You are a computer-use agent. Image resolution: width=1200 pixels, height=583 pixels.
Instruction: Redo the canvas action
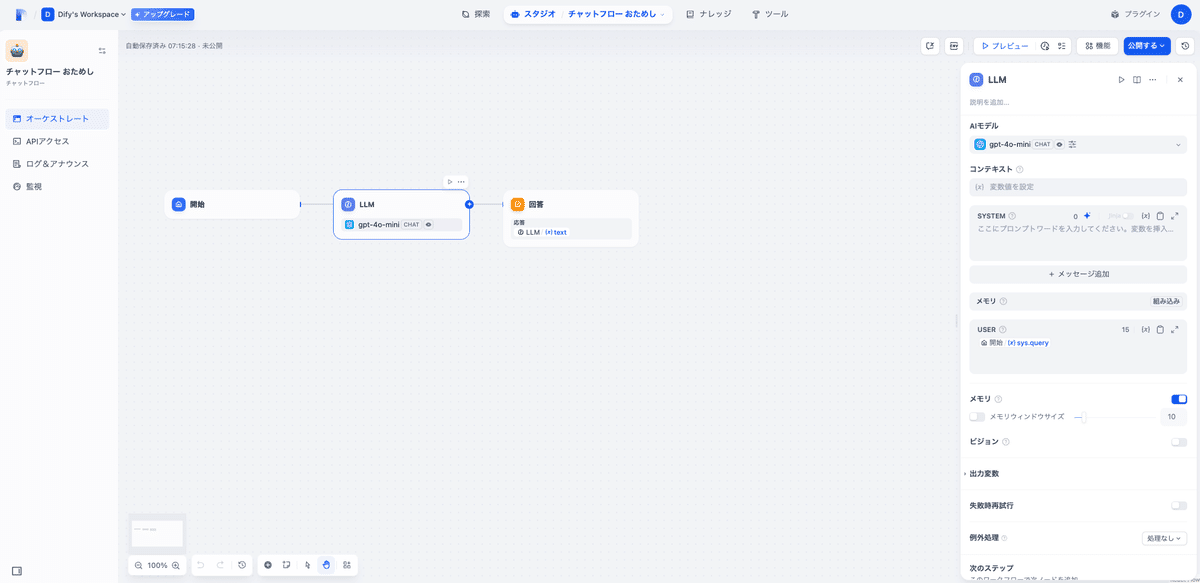pos(220,565)
